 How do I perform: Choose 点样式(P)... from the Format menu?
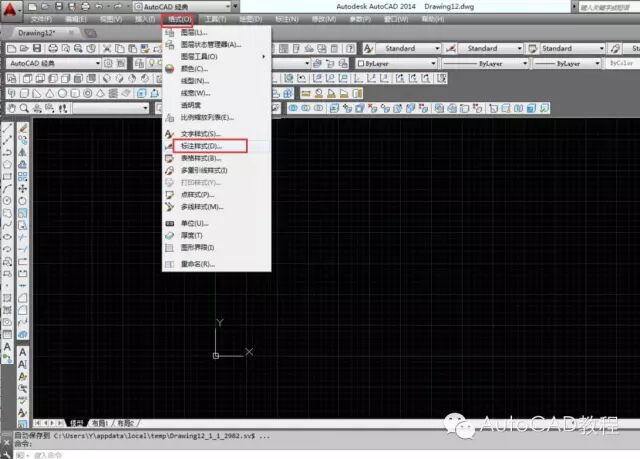(x=217, y=195)
